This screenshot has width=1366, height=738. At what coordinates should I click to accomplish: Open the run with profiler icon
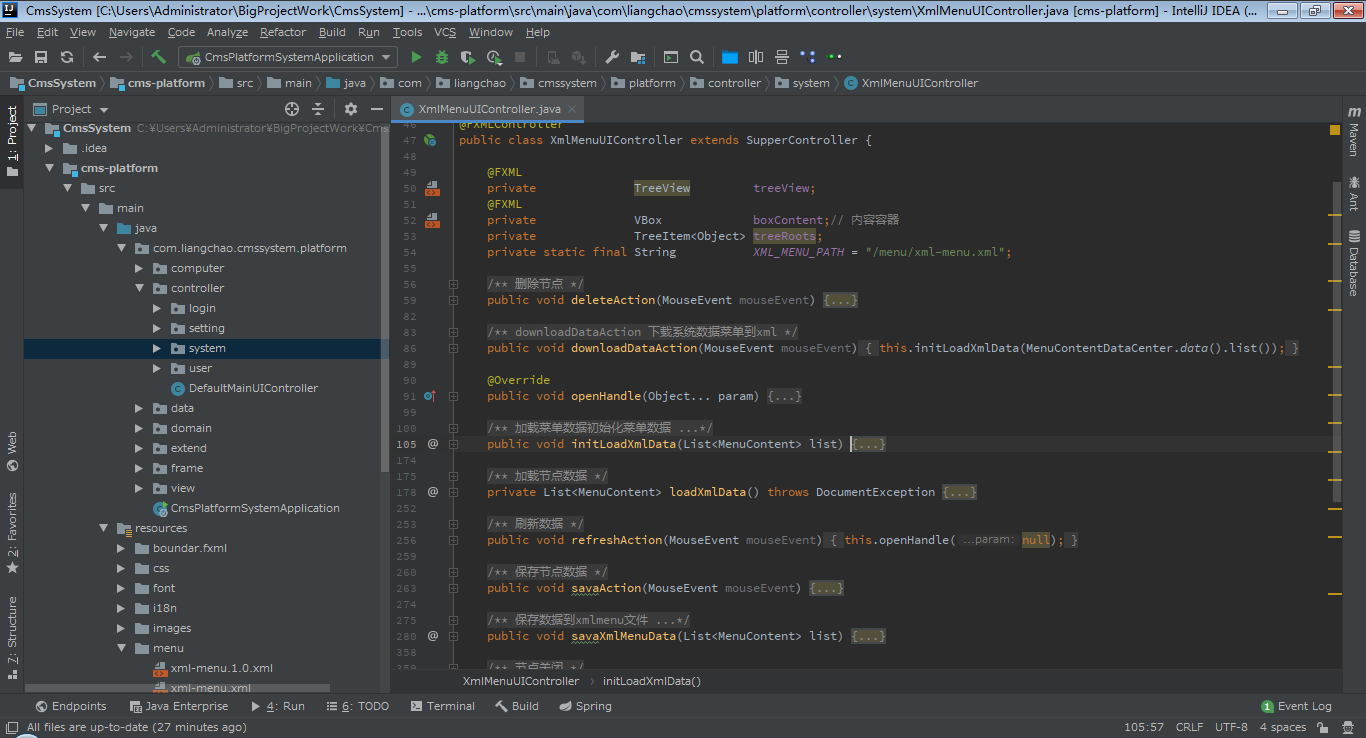(x=494, y=57)
